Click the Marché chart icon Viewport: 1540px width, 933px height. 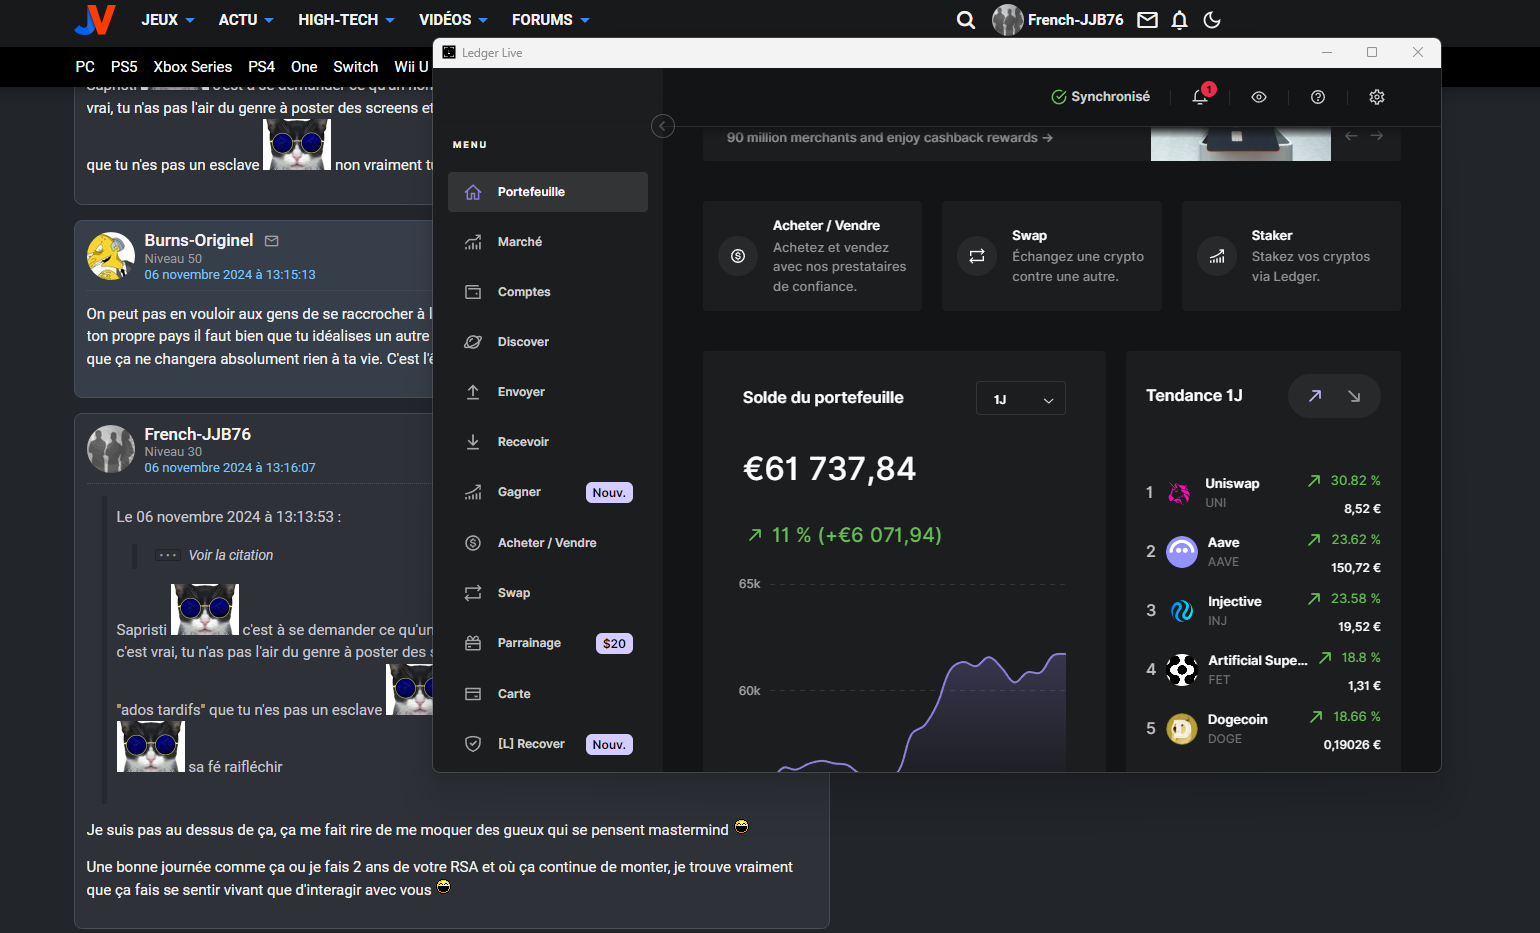click(x=473, y=242)
